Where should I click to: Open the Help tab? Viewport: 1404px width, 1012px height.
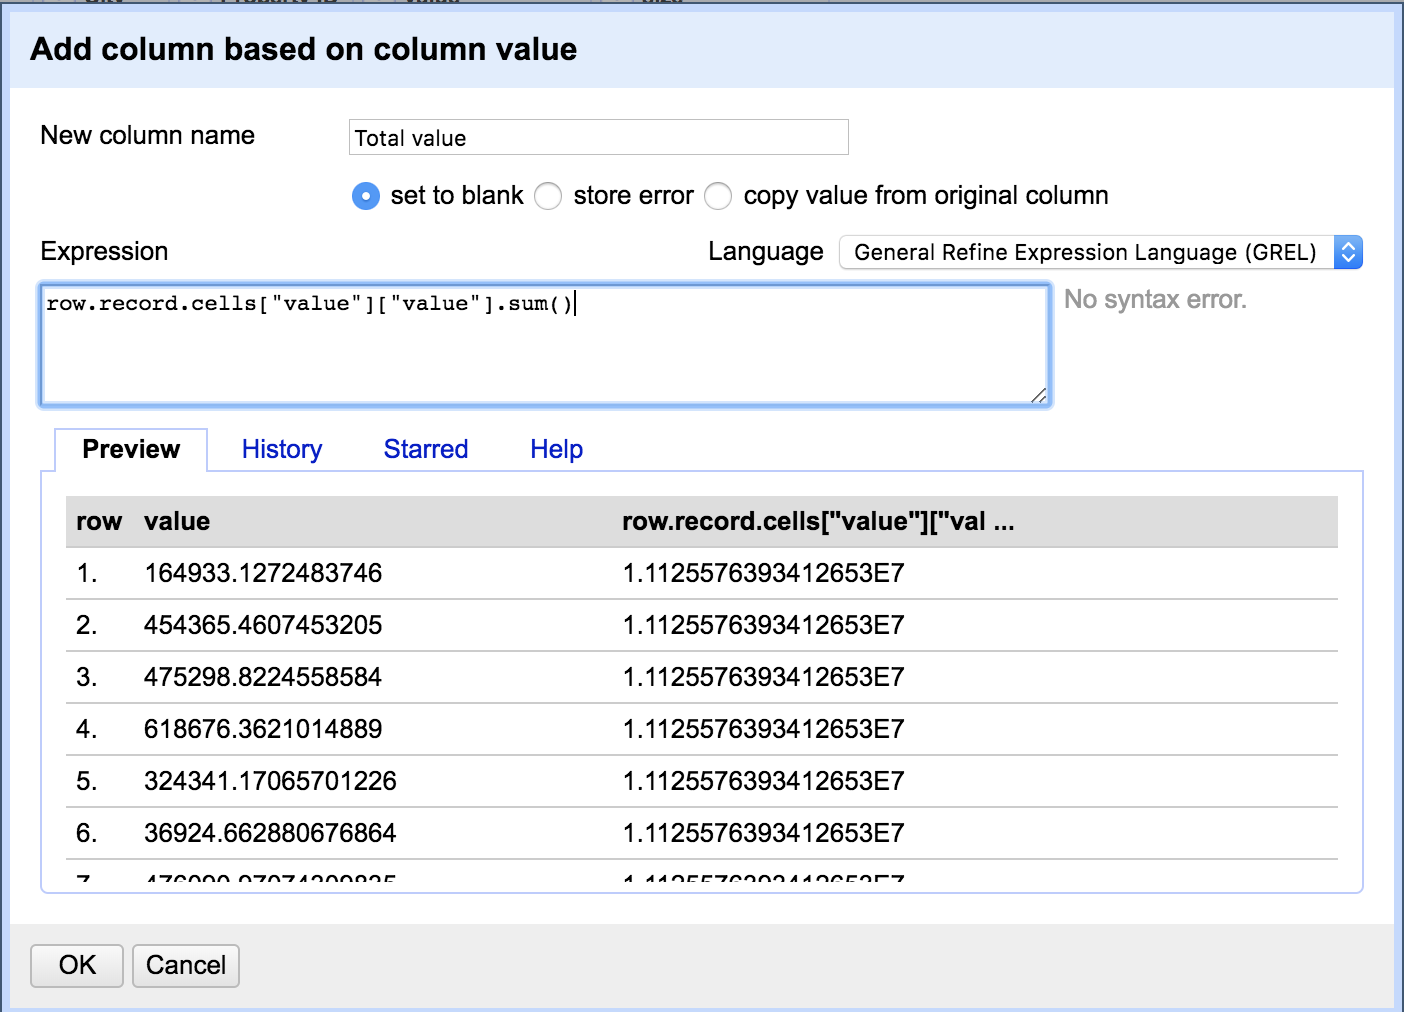[x=556, y=450]
